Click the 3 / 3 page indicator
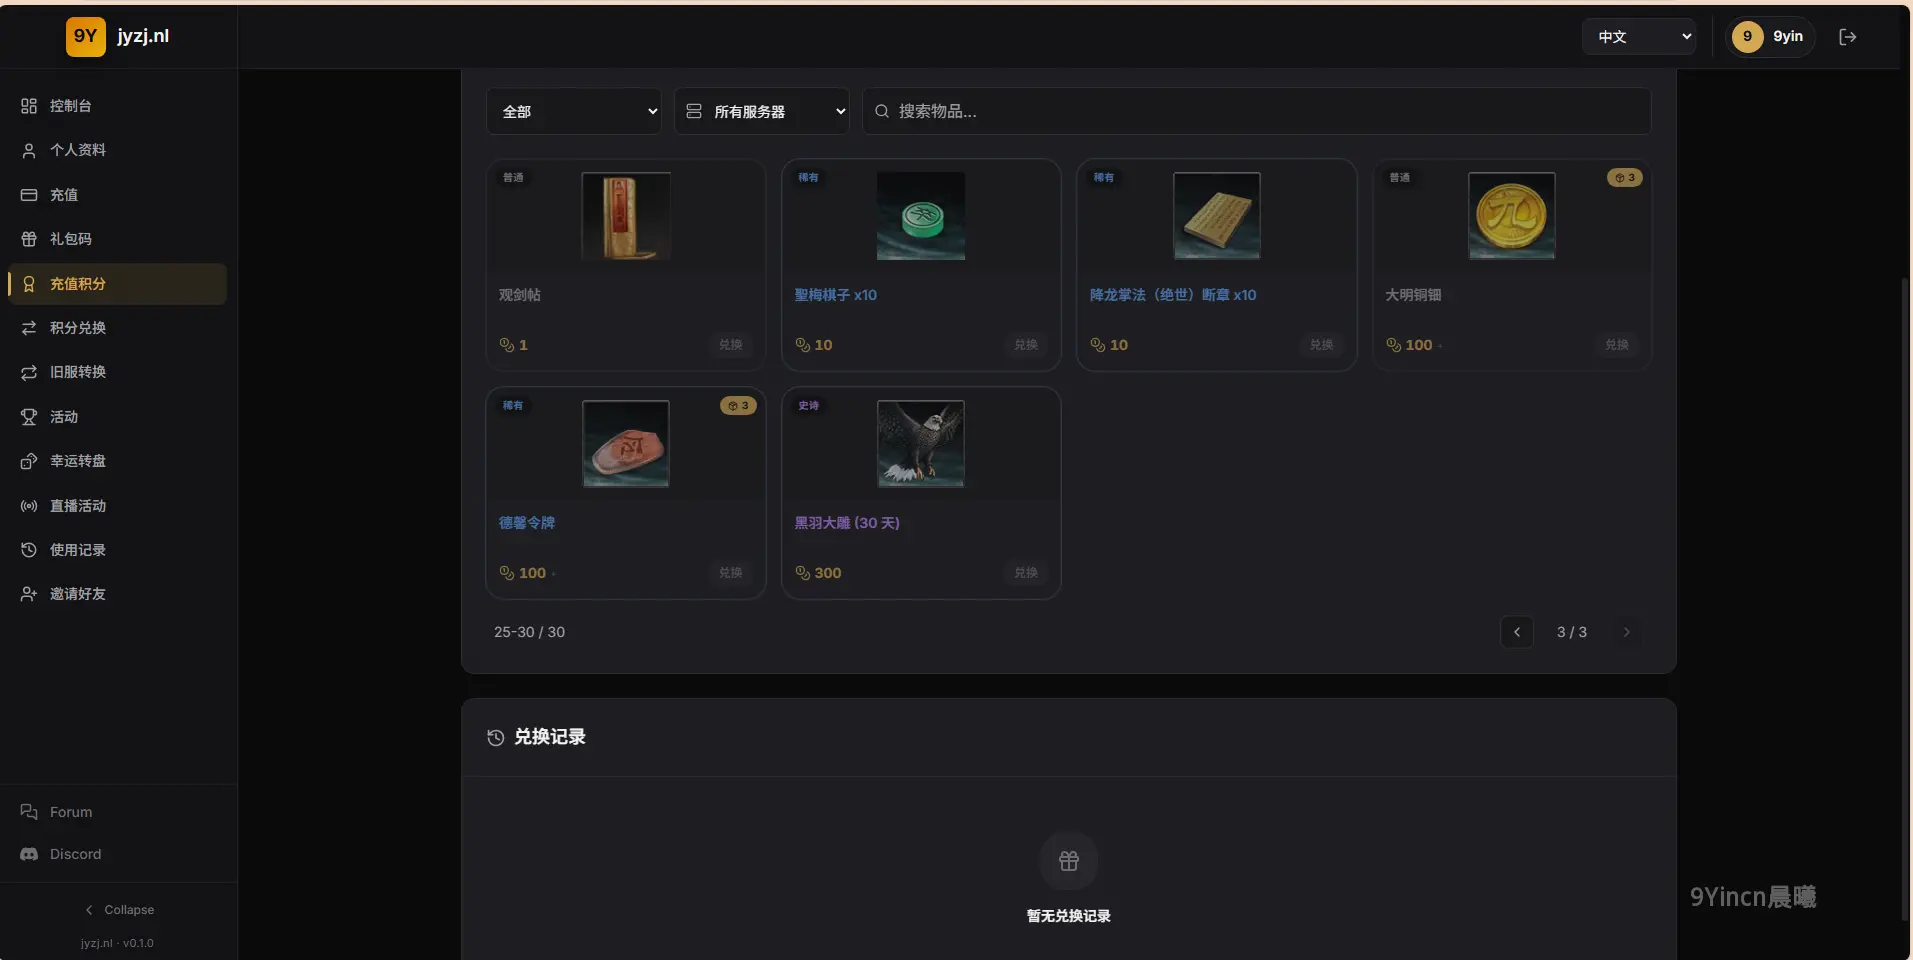 (1572, 632)
